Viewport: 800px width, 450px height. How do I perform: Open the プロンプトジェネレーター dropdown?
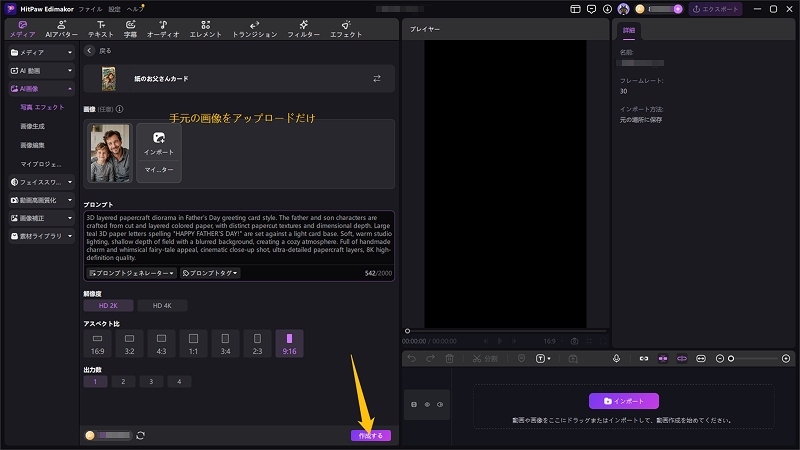pos(132,273)
